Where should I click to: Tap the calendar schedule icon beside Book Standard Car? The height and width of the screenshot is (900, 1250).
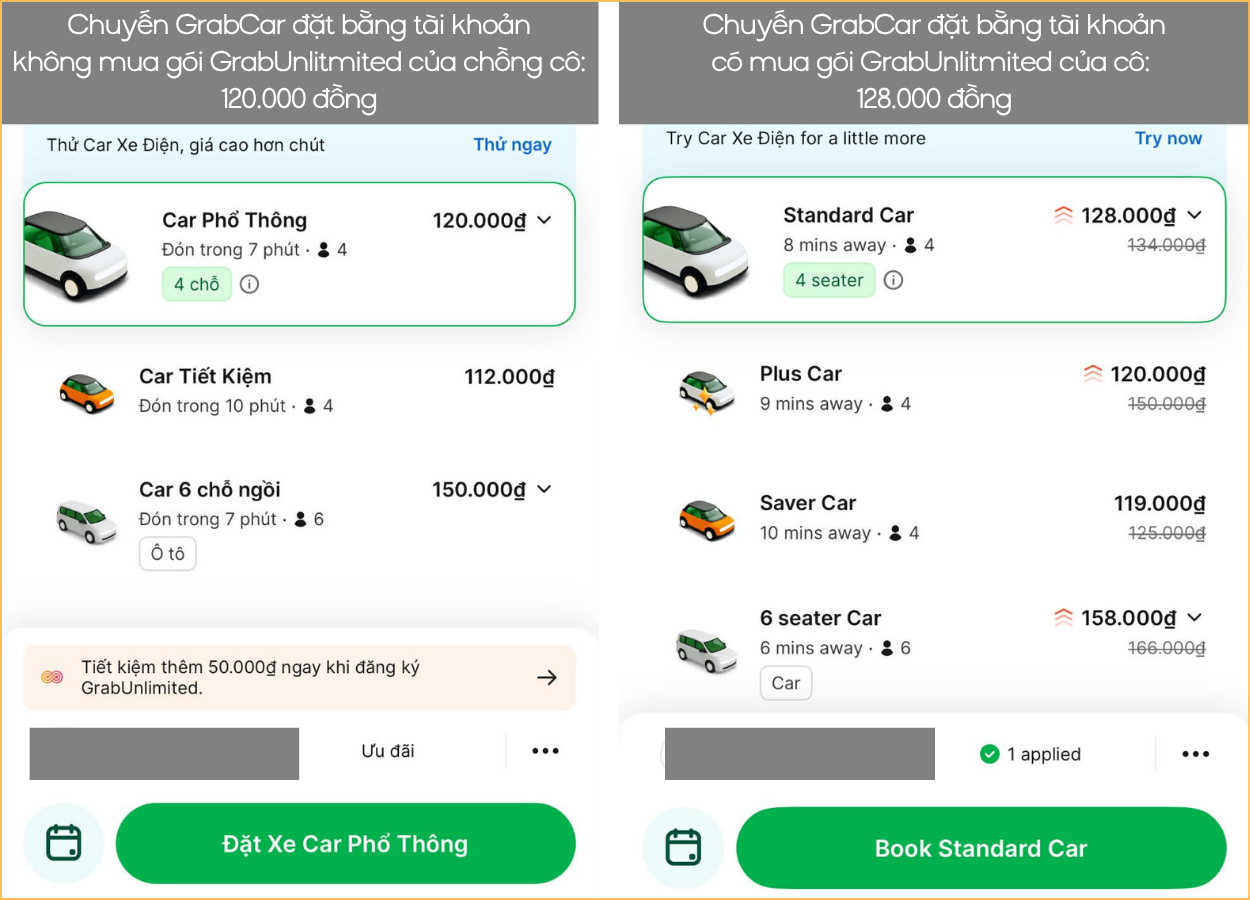point(683,848)
